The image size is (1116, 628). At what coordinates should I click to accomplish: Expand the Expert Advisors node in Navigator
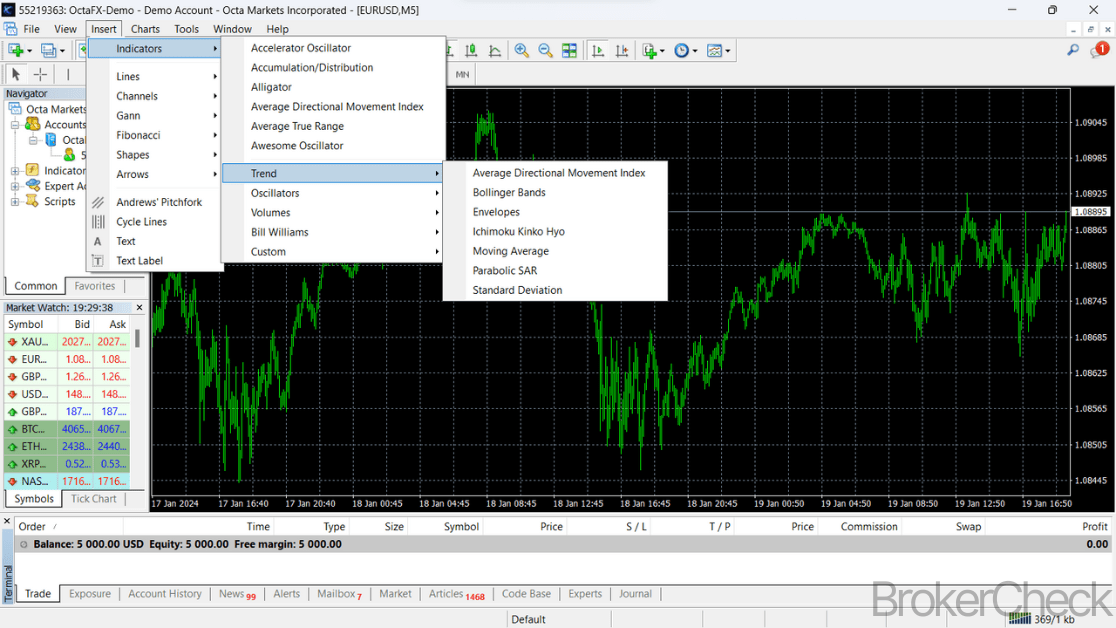pyautogui.click(x=15, y=186)
